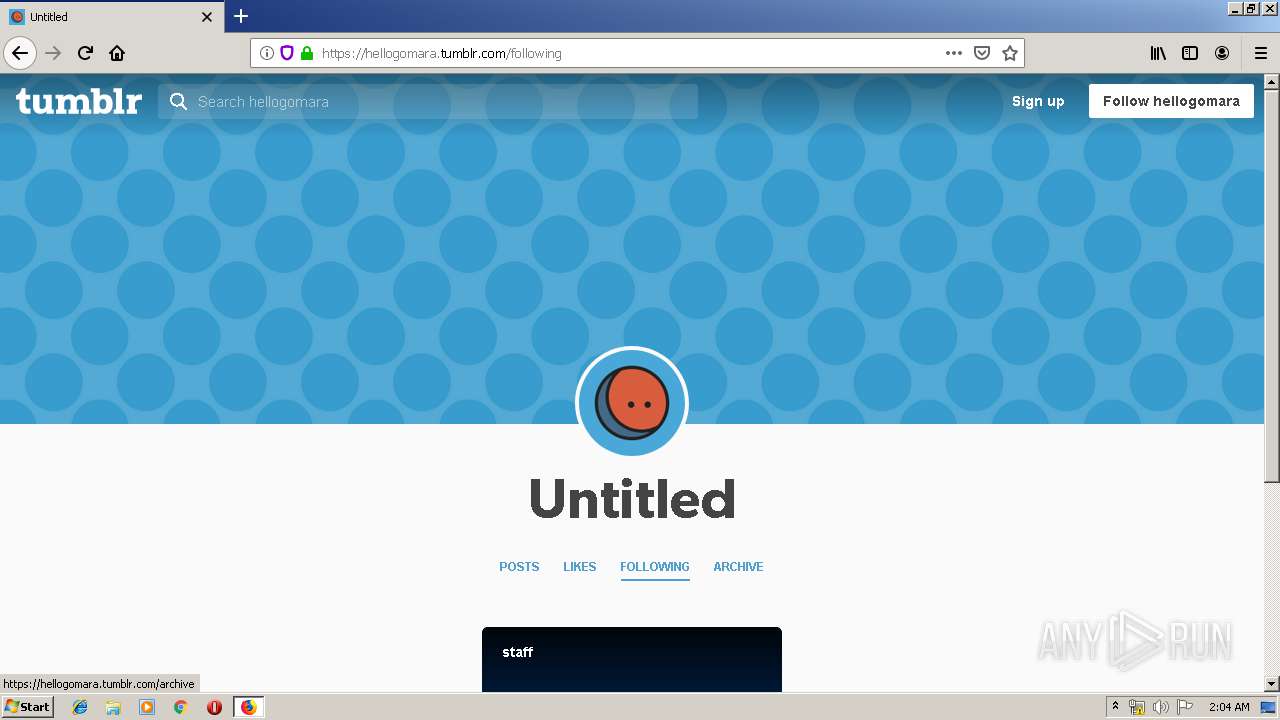This screenshot has width=1280, height=720.
Task: Show site information icon in address bar
Action: click(x=267, y=53)
